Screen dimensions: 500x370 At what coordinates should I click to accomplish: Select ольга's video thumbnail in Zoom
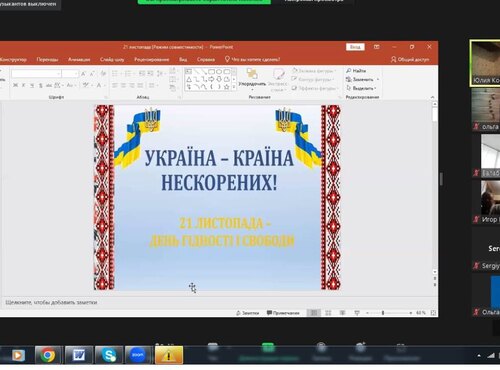[x=486, y=110]
